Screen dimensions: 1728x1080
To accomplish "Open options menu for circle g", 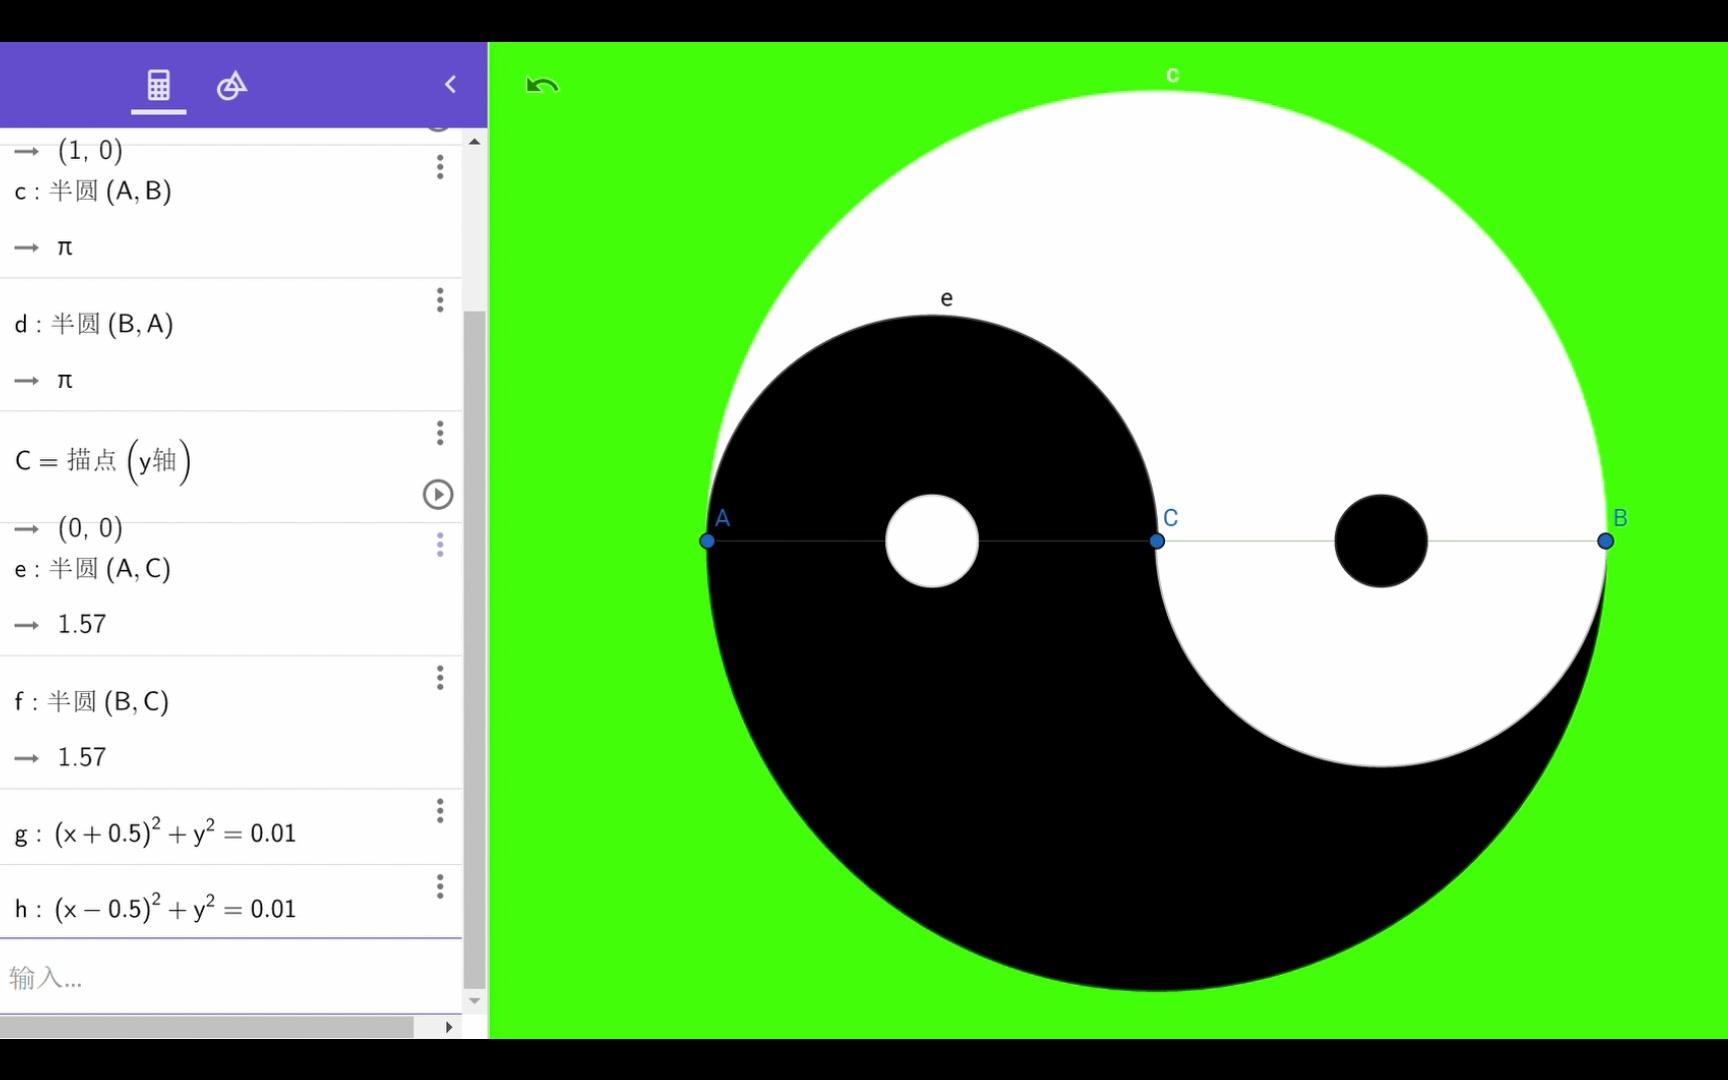I will (x=440, y=811).
